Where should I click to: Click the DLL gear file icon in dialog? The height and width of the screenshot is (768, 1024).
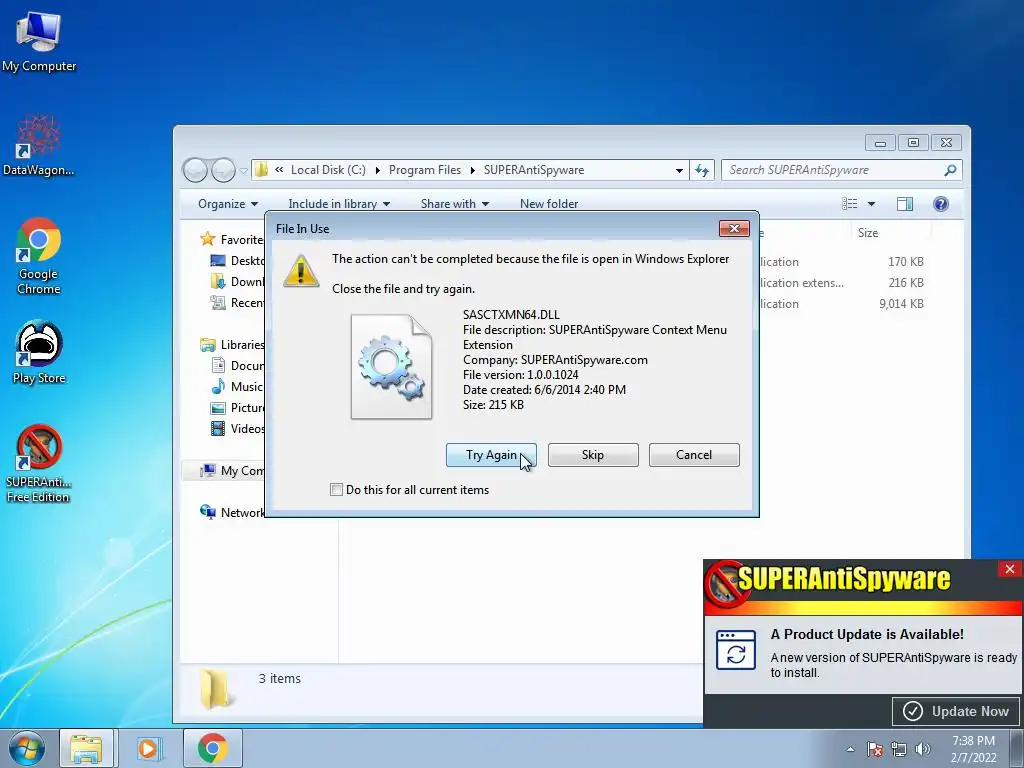pyautogui.click(x=391, y=367)
